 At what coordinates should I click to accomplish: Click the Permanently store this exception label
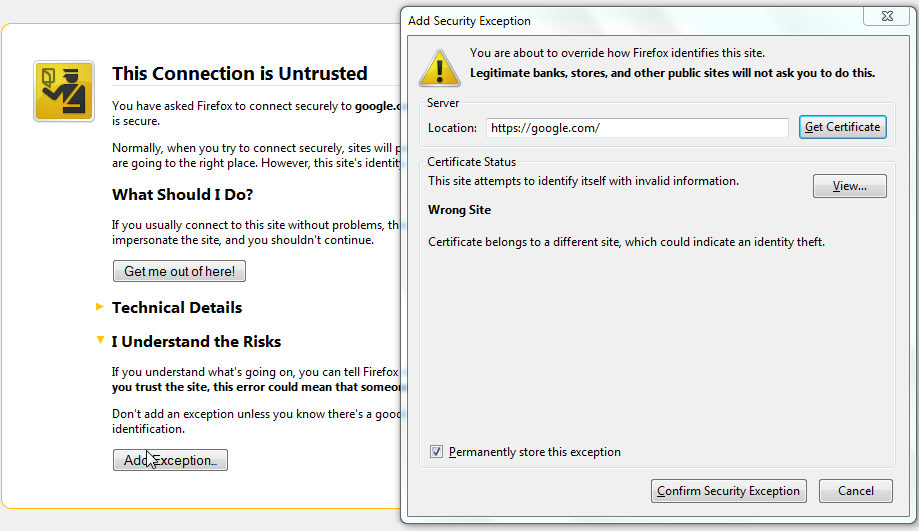pos(534,452)
